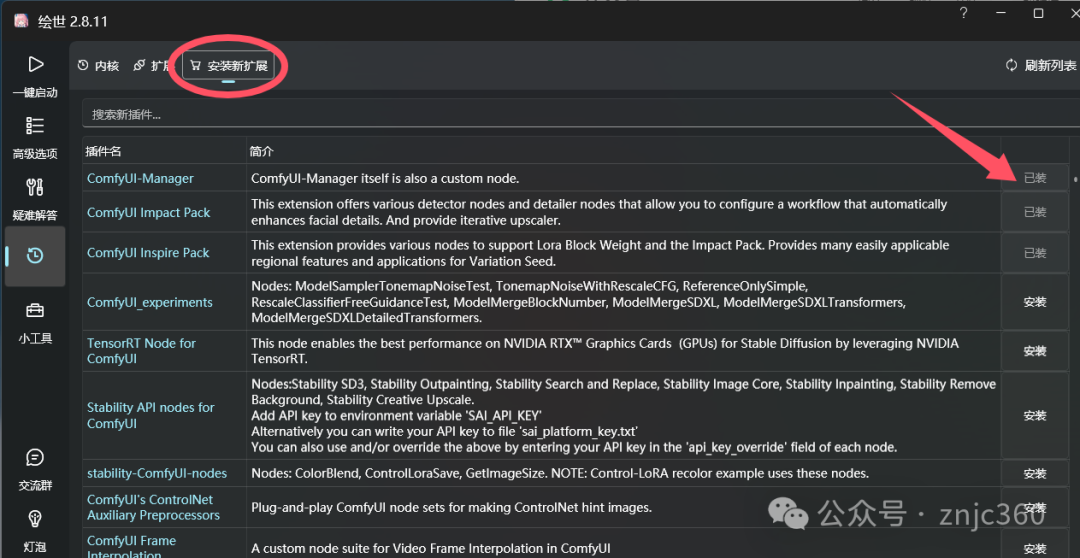Click the Impact Pack 'various detector nodes' description
Image resolution: width=1080 pixels, height=558 pixels.
599,212
